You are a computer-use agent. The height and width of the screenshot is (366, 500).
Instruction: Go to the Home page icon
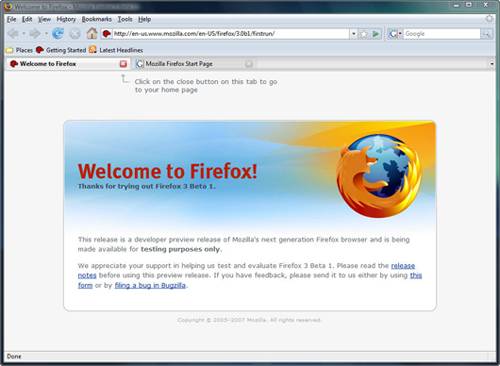[x=92, y=33]
